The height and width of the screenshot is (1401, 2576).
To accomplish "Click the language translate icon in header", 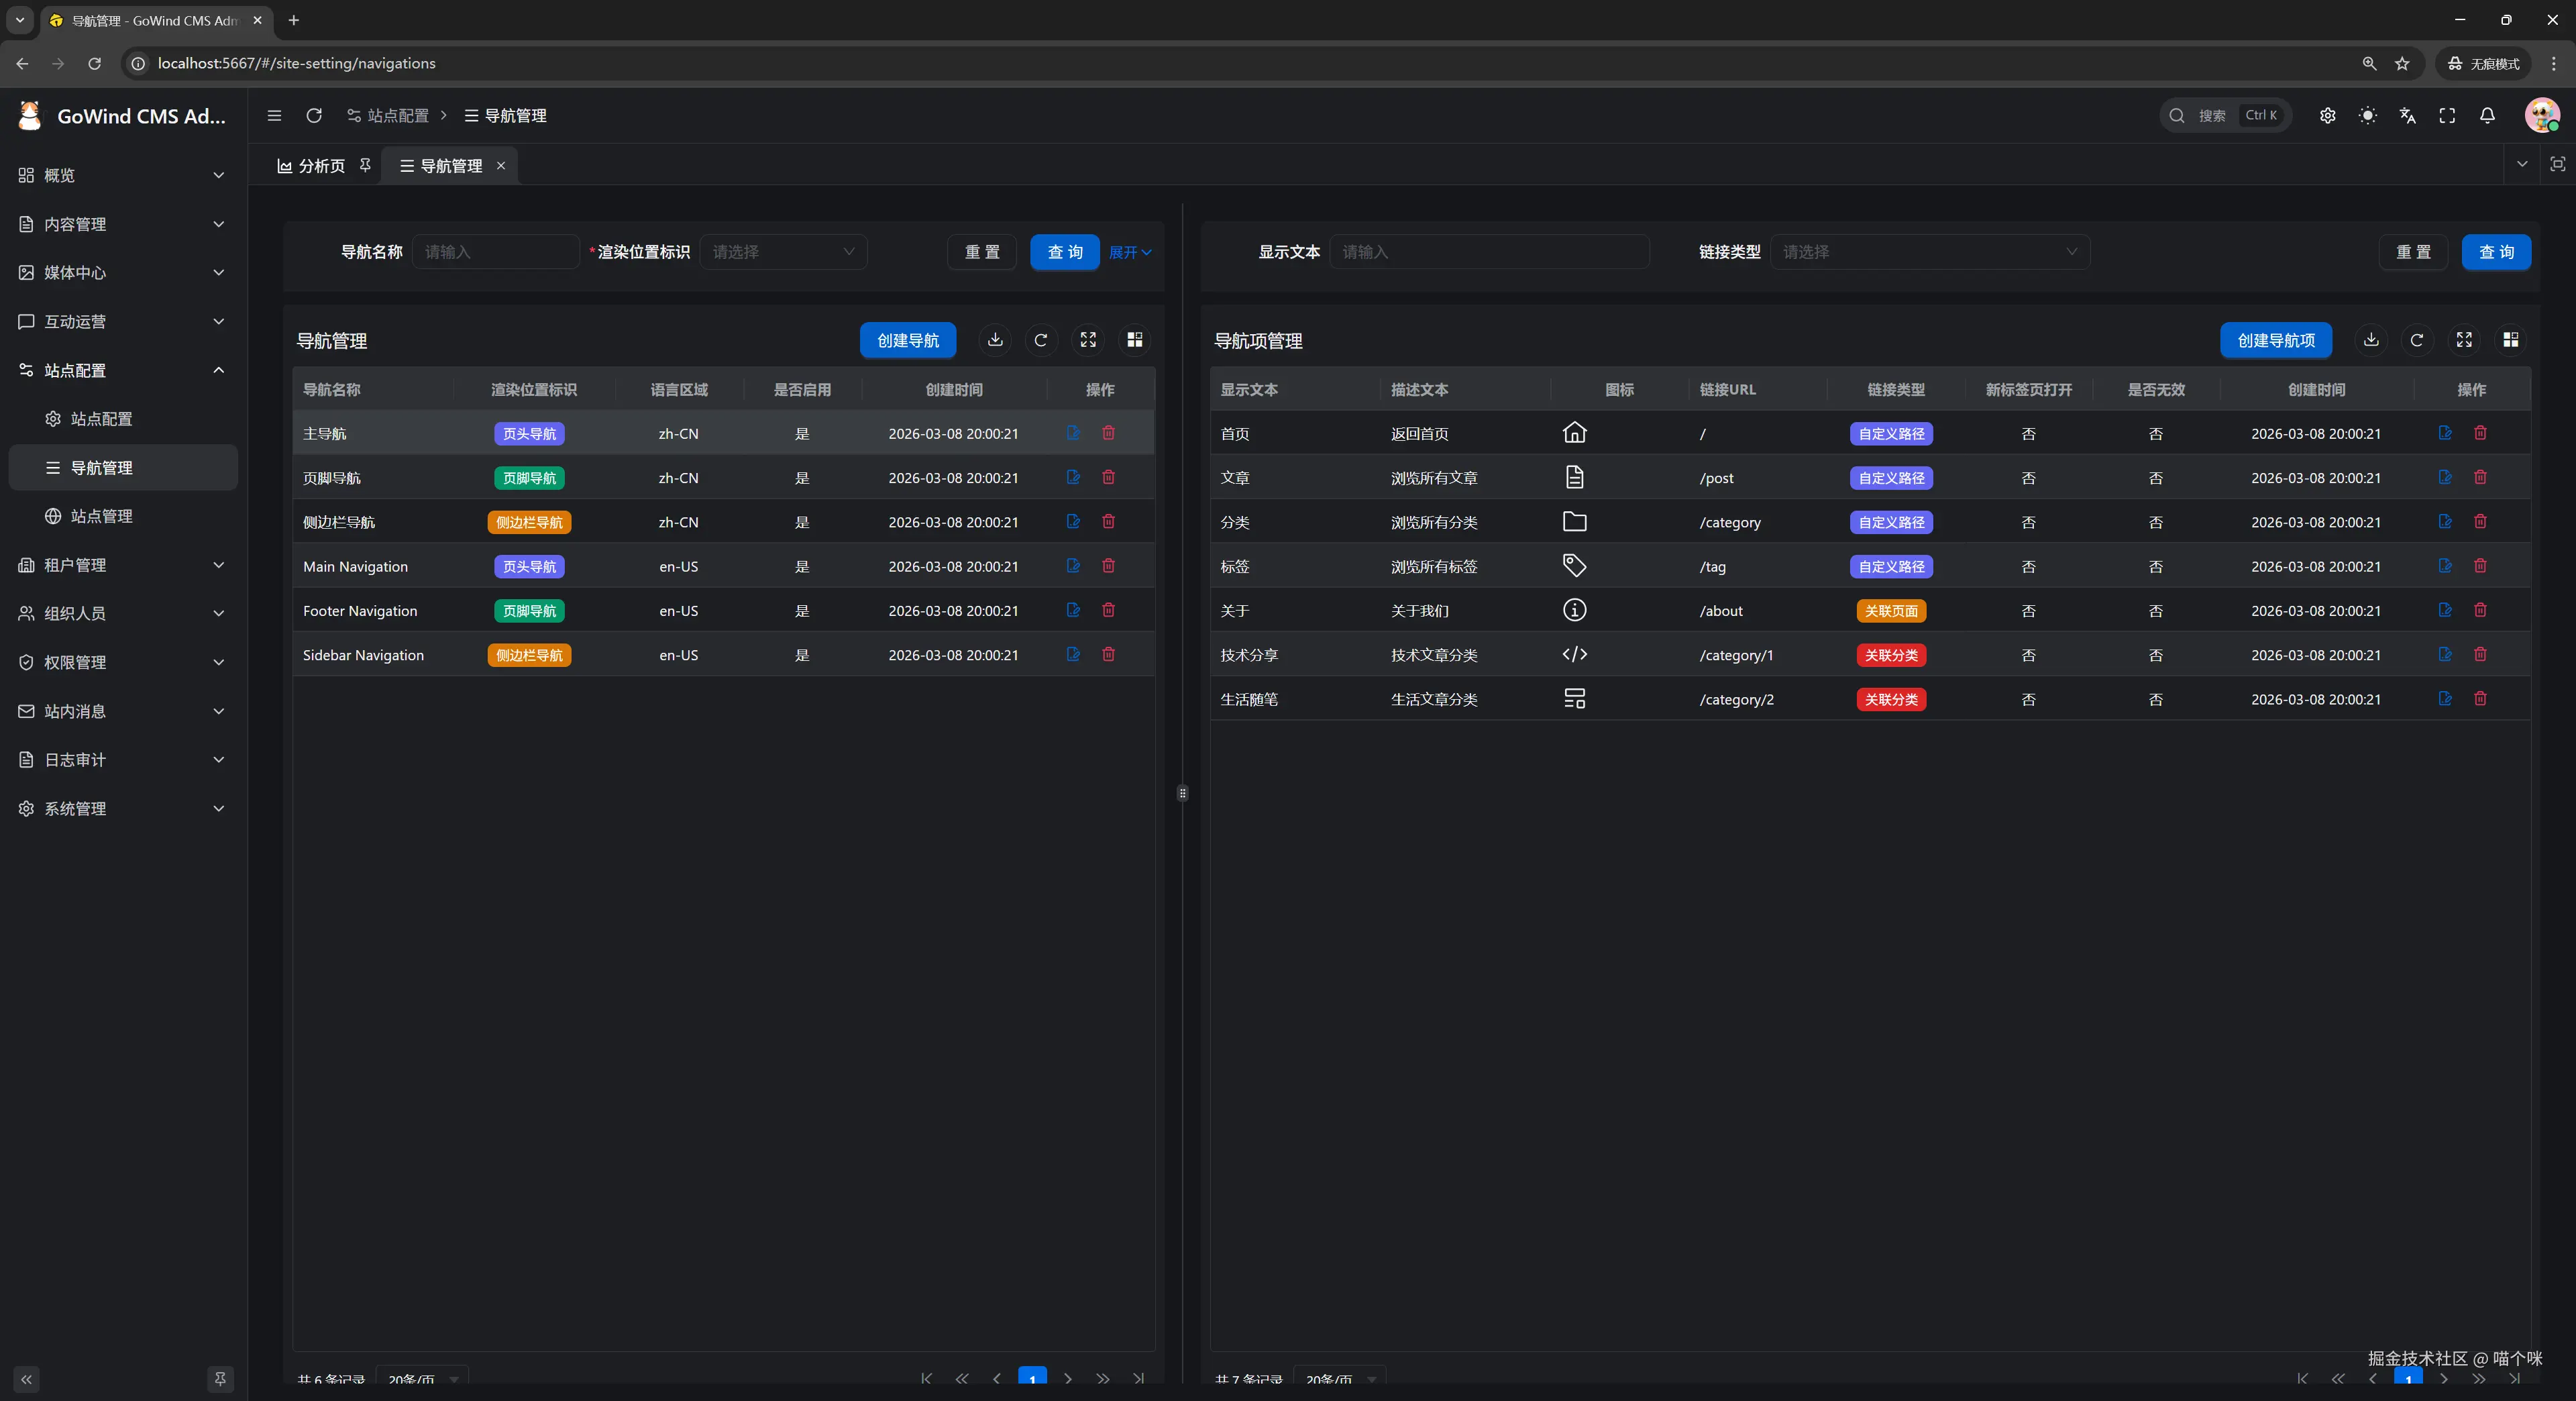I will (2407, 116).
